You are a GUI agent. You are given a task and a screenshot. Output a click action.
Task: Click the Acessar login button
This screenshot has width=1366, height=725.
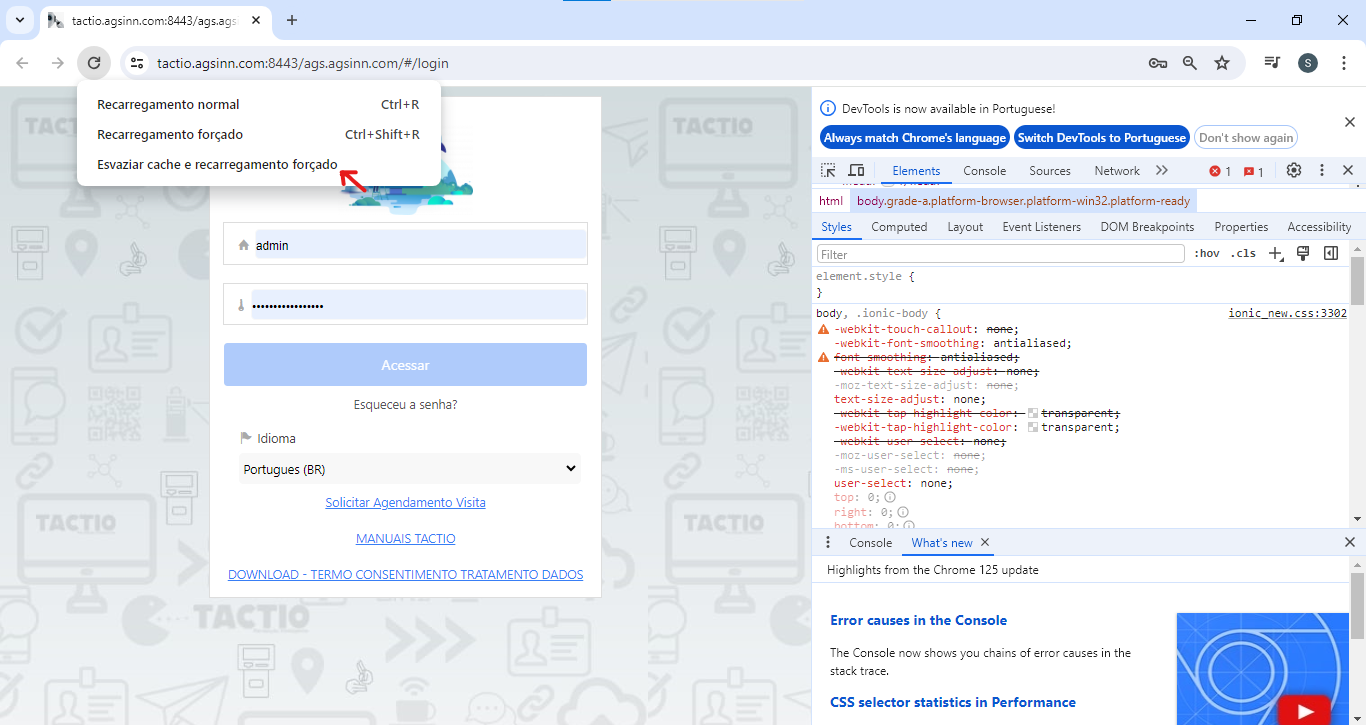click(405, 365)
